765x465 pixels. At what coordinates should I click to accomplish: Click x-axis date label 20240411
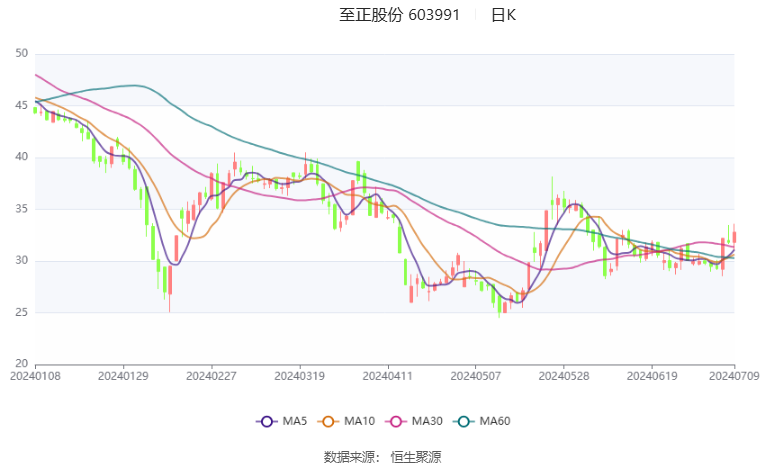point(388,376)
